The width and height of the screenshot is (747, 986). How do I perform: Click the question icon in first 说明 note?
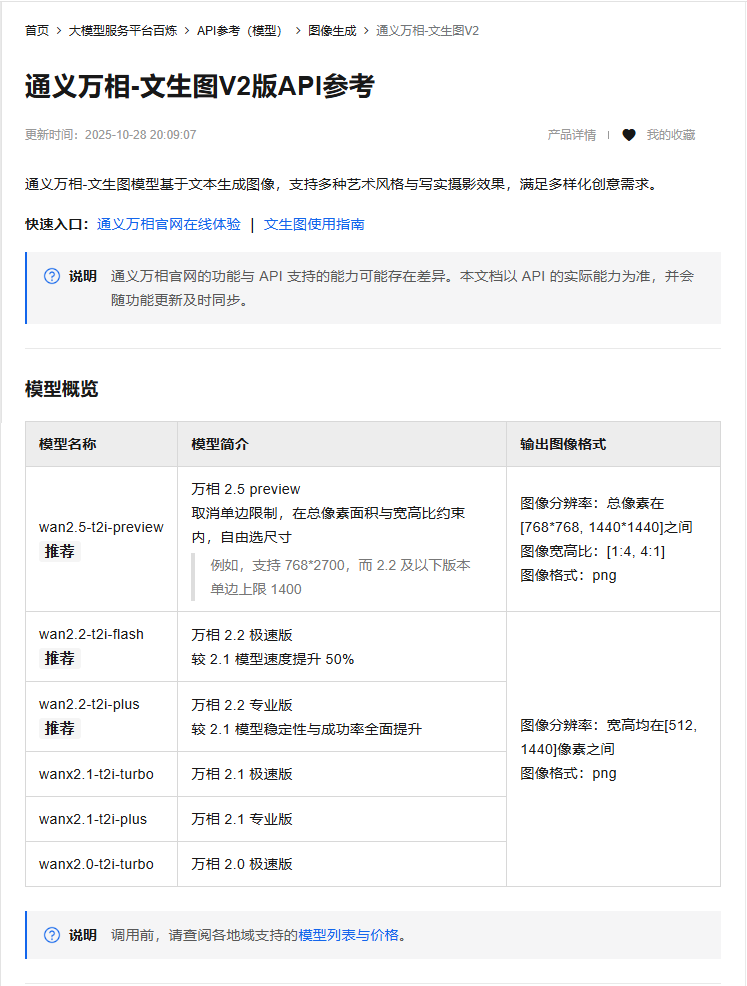pos(52,276)
